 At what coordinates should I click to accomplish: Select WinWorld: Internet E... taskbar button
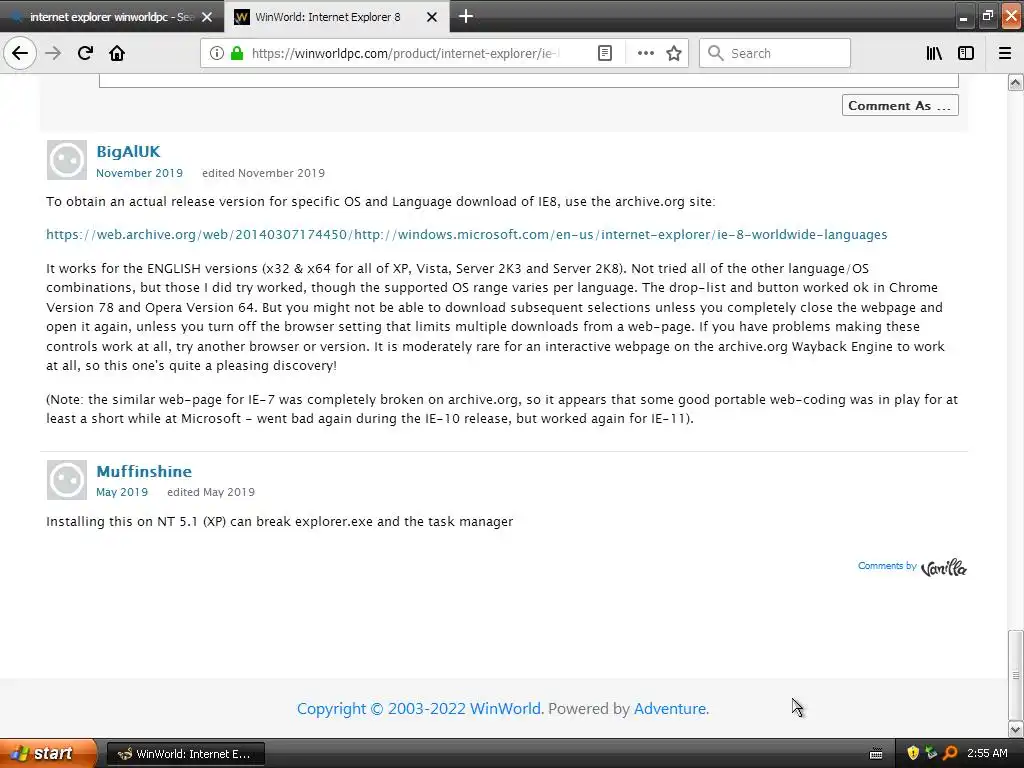[185, 754]
